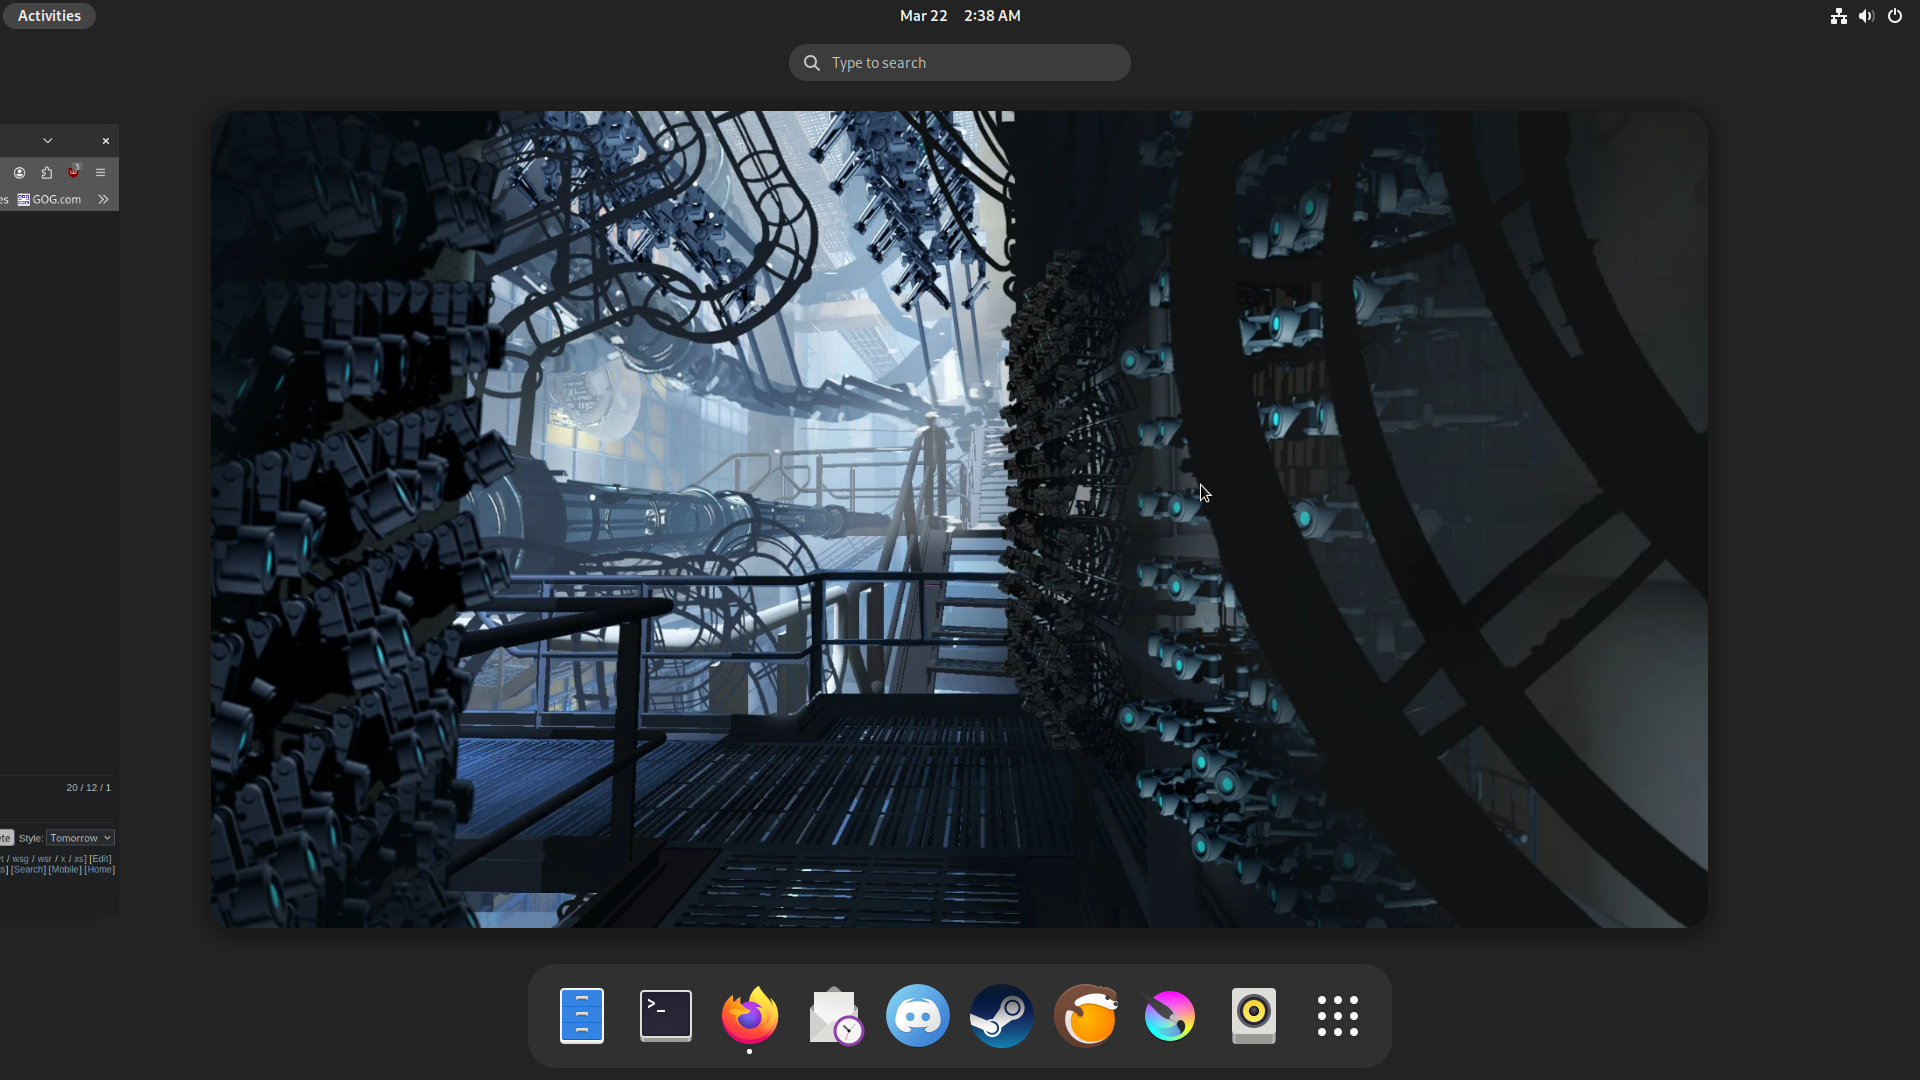The width and height of the screenshot is (1920, 1080).
Task: Click the volume icon in top bar
Action: coord(1866,16)
